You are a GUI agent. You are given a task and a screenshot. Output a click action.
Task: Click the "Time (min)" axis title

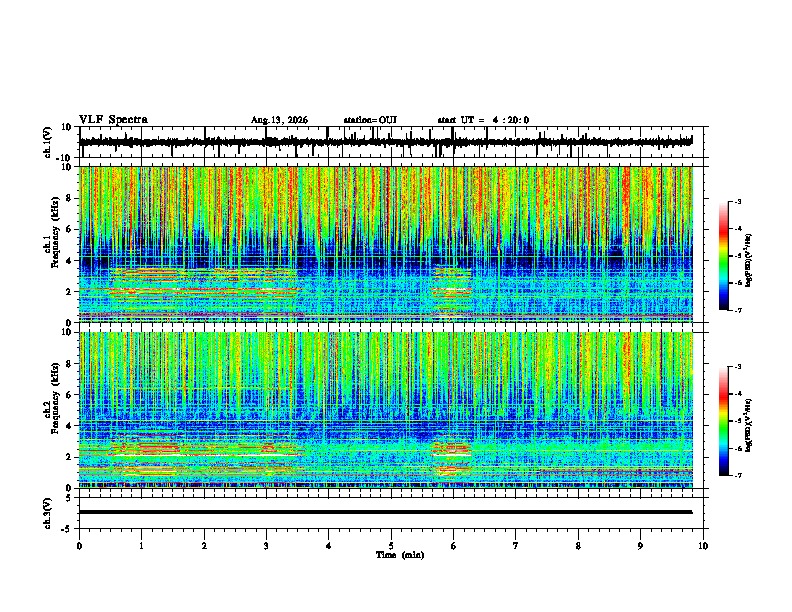click(x=400, y=555)
